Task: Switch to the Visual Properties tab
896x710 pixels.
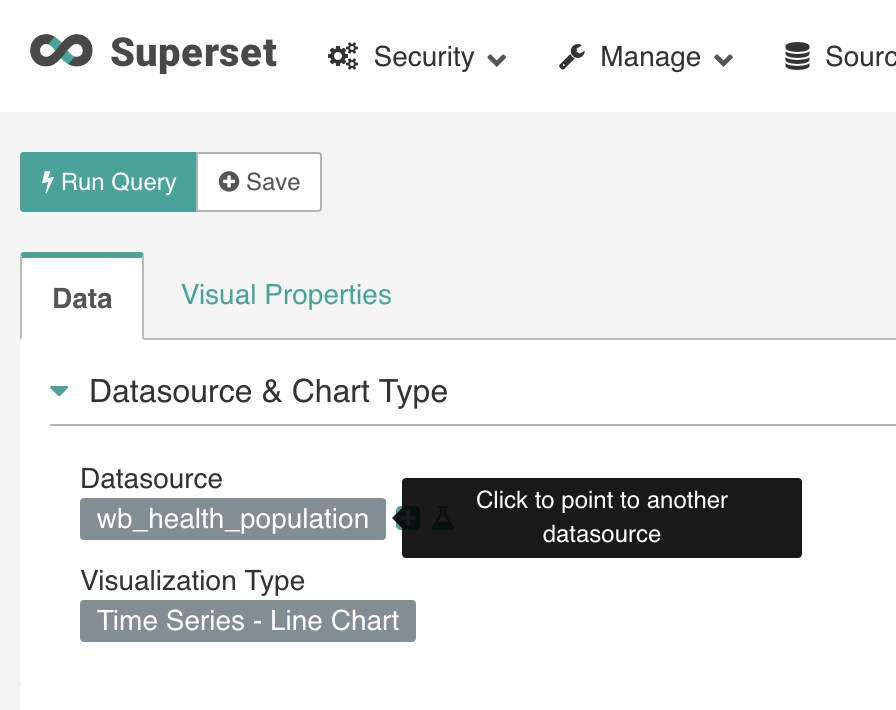Action: click(x=286, y=295)
